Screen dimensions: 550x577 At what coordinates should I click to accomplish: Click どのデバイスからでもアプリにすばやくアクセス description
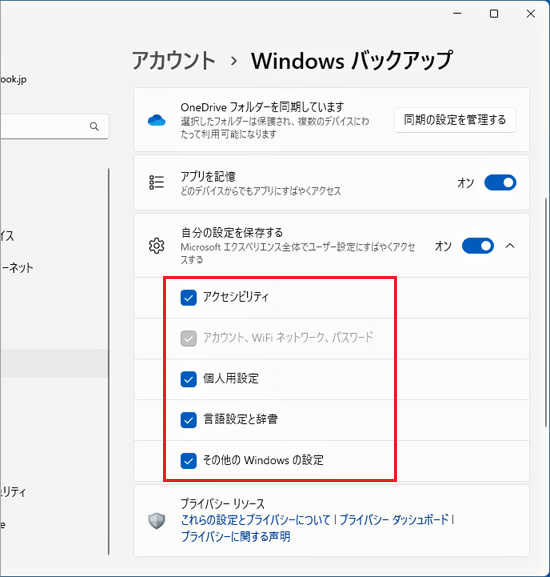pyautogui.click(x=260, y=191)
